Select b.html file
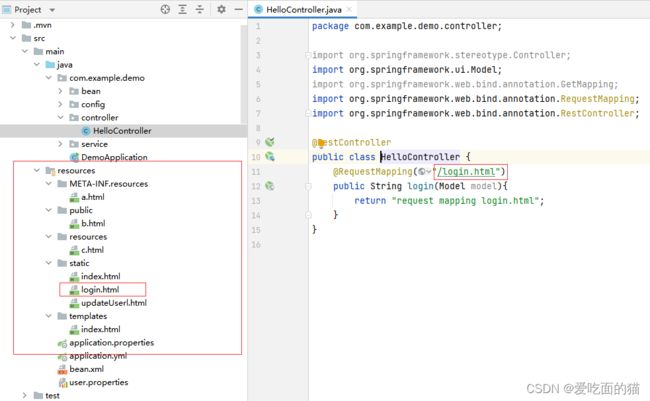The width and height of the screenshot is (650, 401). click(x=93, y=224)
